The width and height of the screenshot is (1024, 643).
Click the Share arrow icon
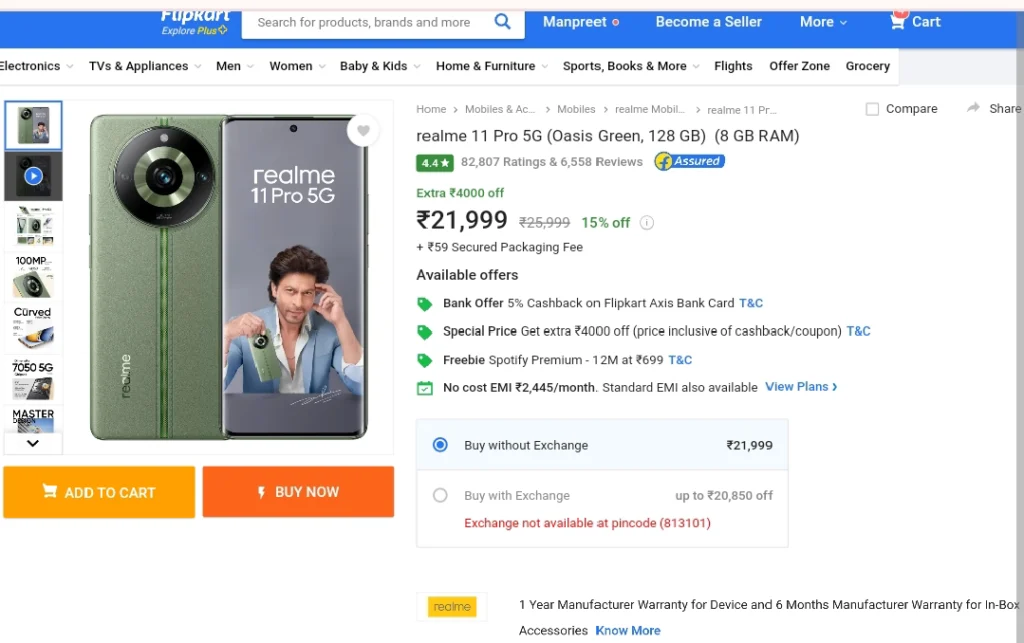click(x=973, y=108)
